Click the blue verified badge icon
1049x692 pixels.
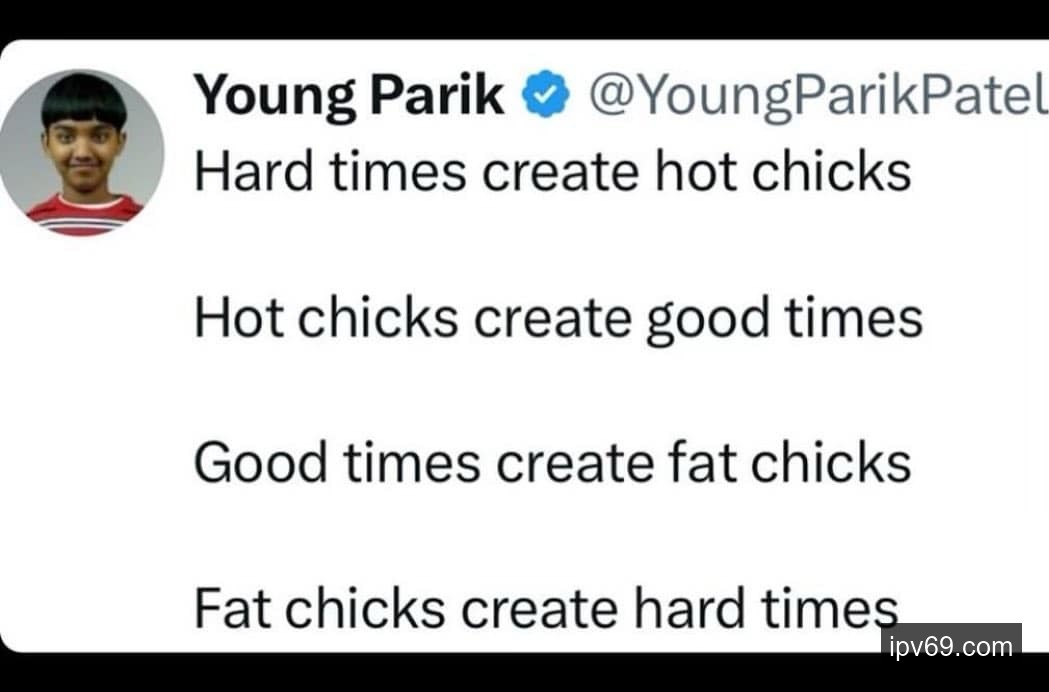click(546, 98)
